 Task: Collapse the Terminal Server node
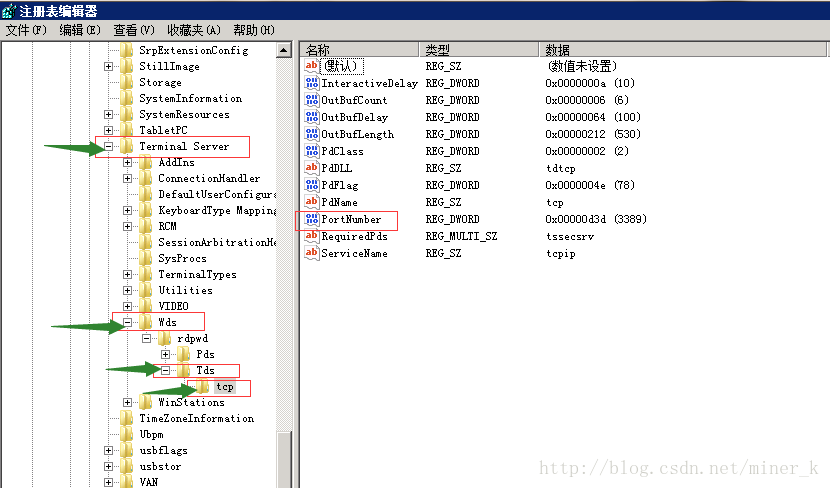tap(109, 146)
